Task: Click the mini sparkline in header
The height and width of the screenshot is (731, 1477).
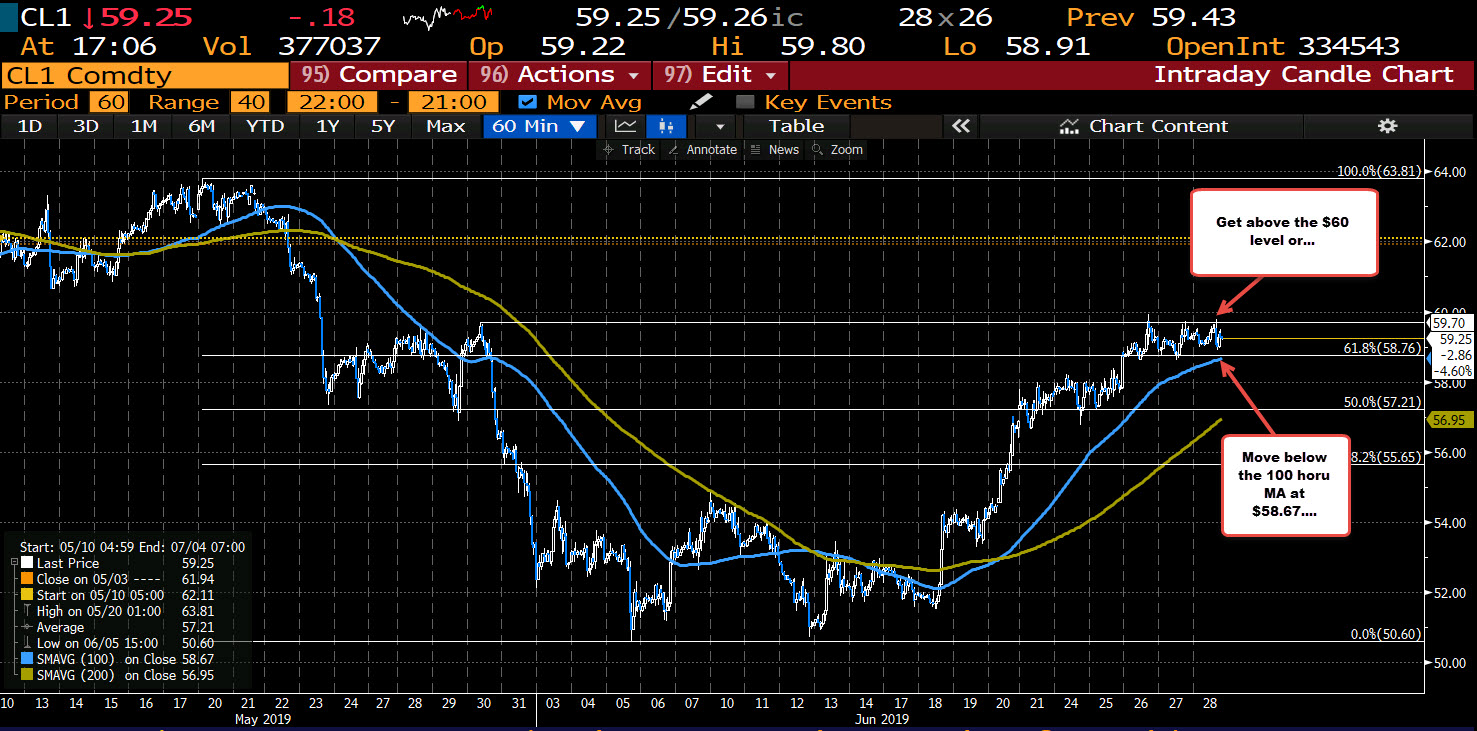Action: 448,17
